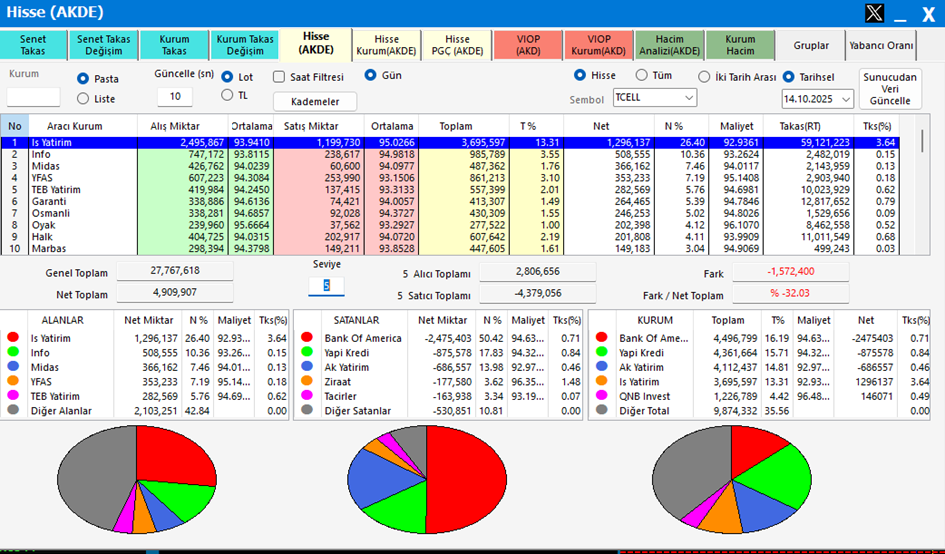
Task: Switch to the Hacim Analizi(AKDE) tab
Action: (670, 45)
